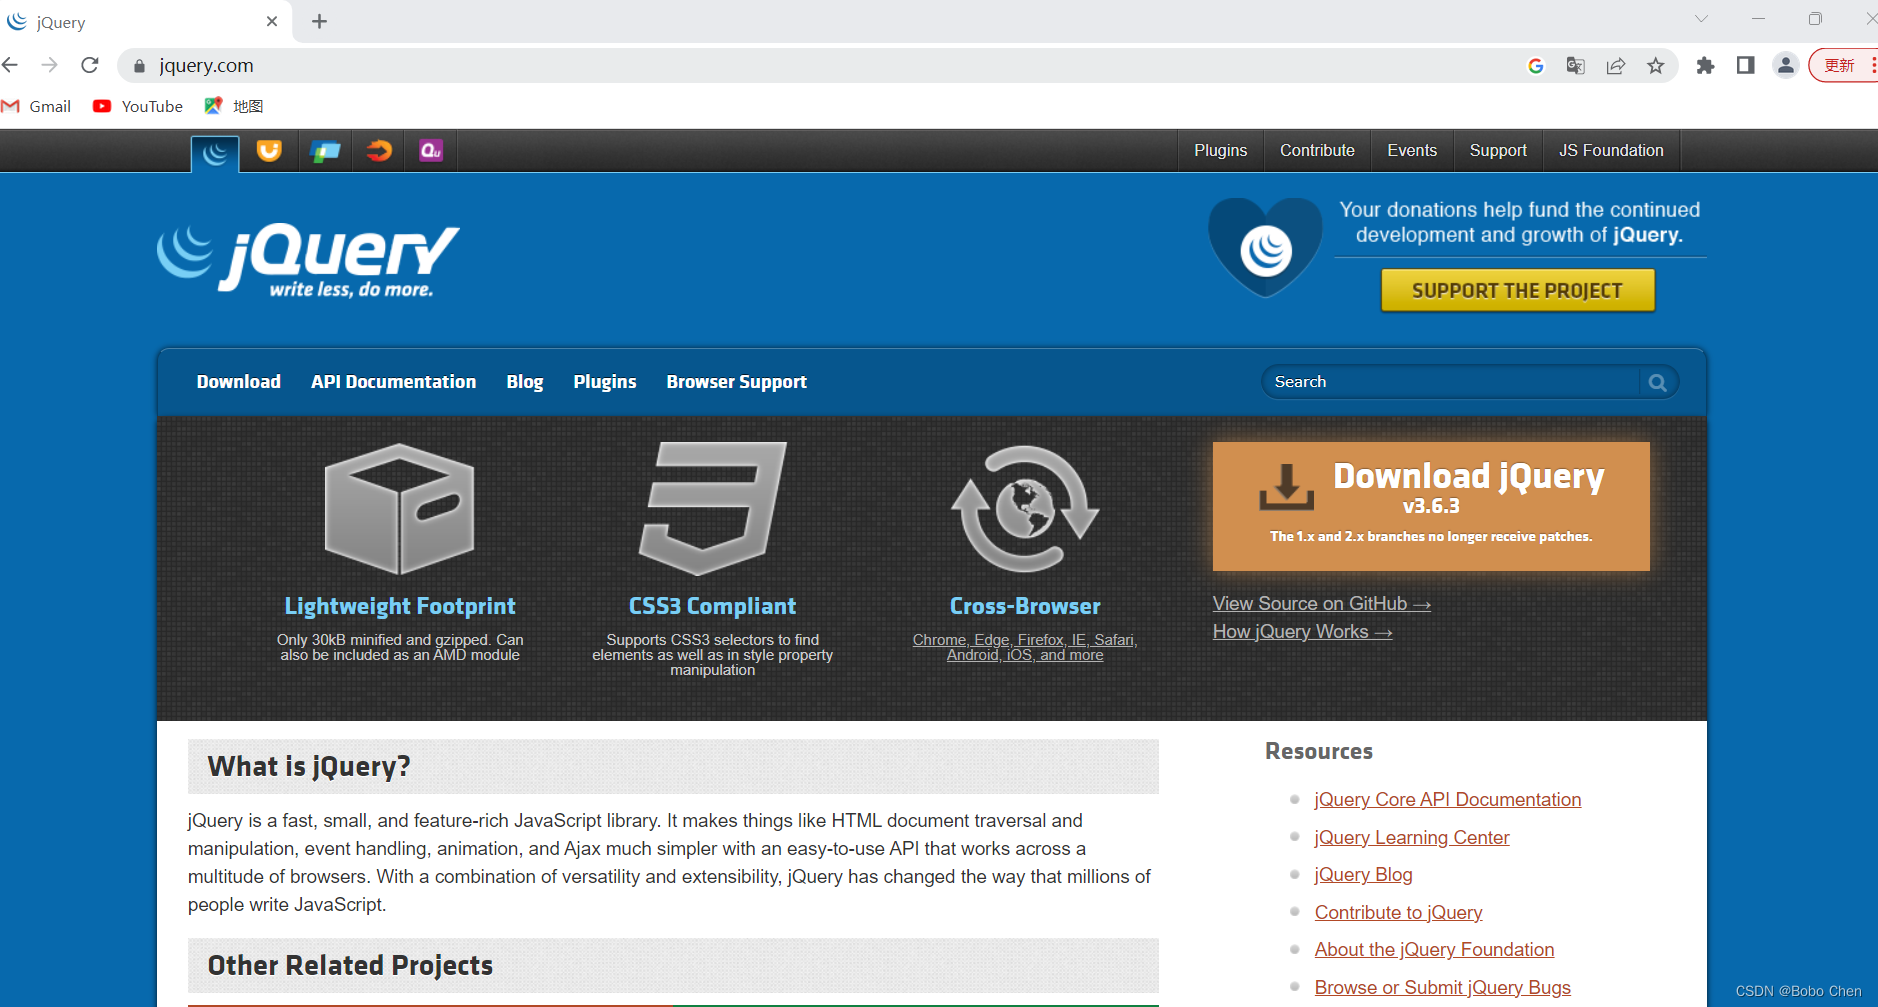This screenshot has height=1007, width=1878.
Task: Open jQuery Core API Documentation link
Action: click(x=1447, y=800)
